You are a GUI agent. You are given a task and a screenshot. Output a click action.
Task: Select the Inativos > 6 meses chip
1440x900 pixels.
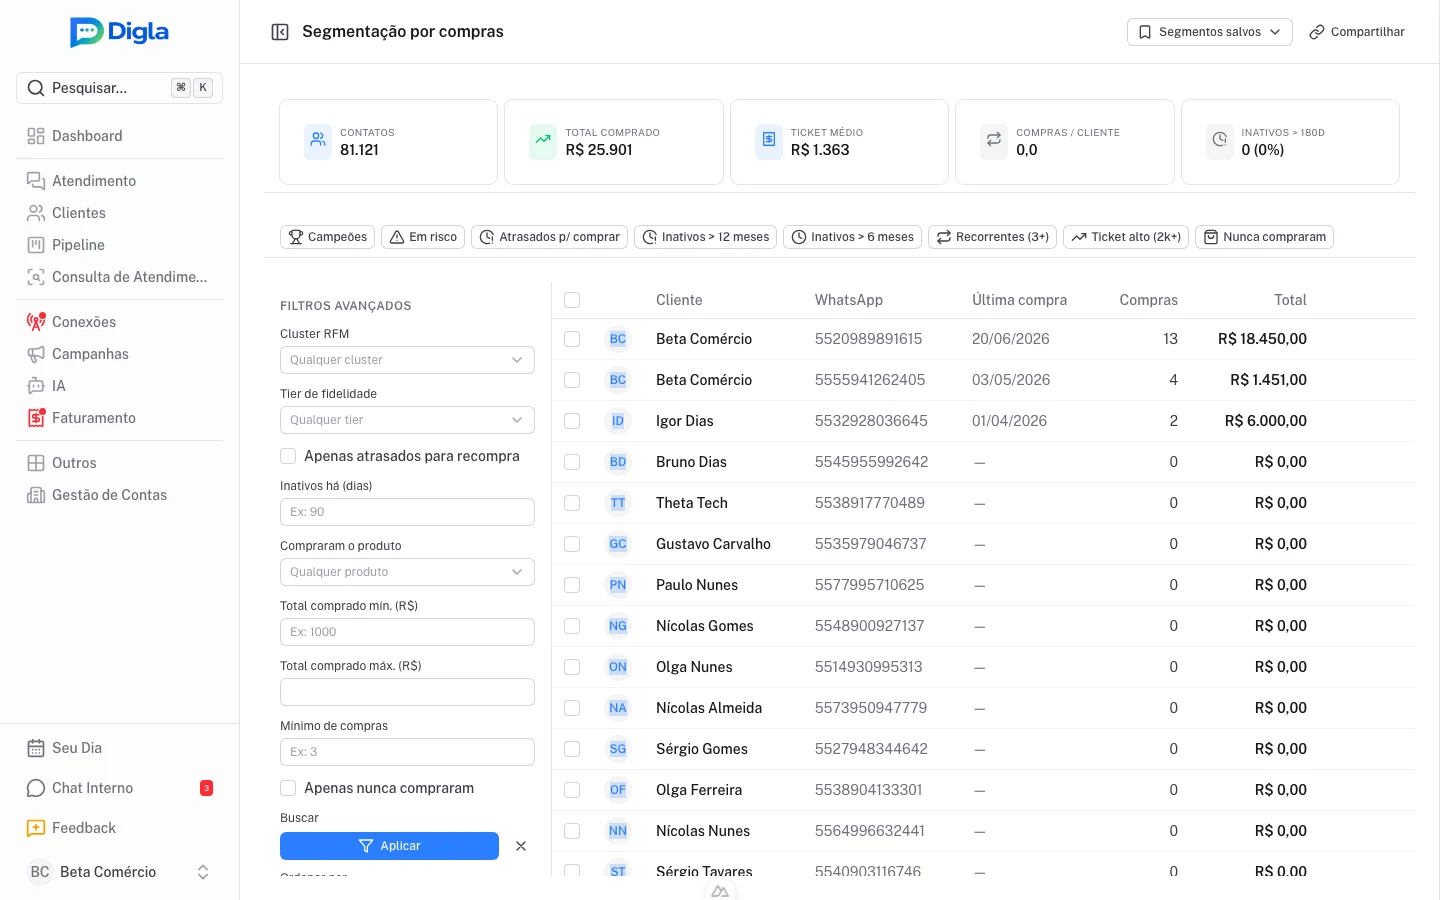pyautogui.click(x=852, y=237)
